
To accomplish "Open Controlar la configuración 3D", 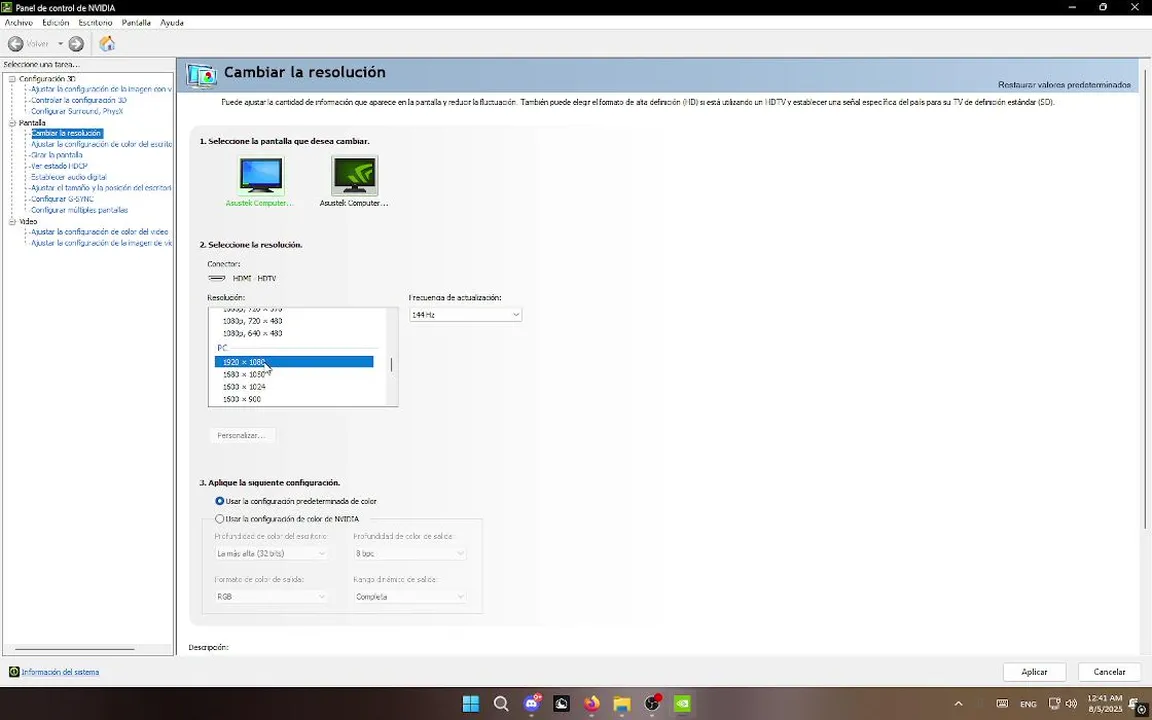I will point(79,100).
